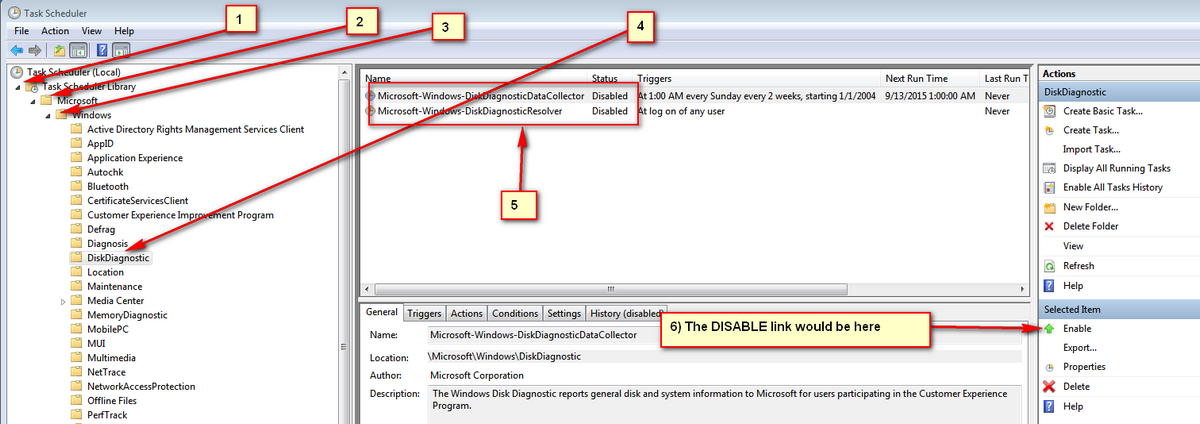This screenshot has height=424, width=1200.
Task: Click the Help link under DiskDiagnostic actions
Action: pyautogui.click(x=1073, y=286)
